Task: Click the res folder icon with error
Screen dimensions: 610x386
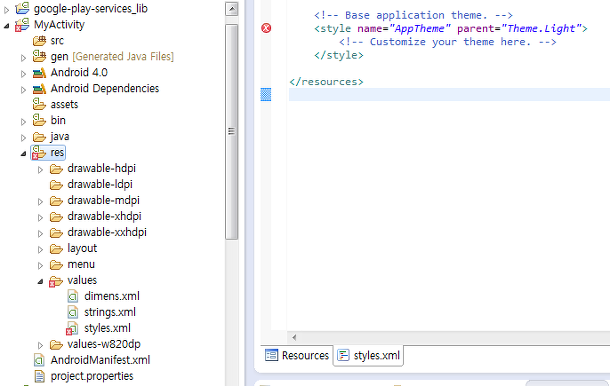Action: tap(39, 153)
